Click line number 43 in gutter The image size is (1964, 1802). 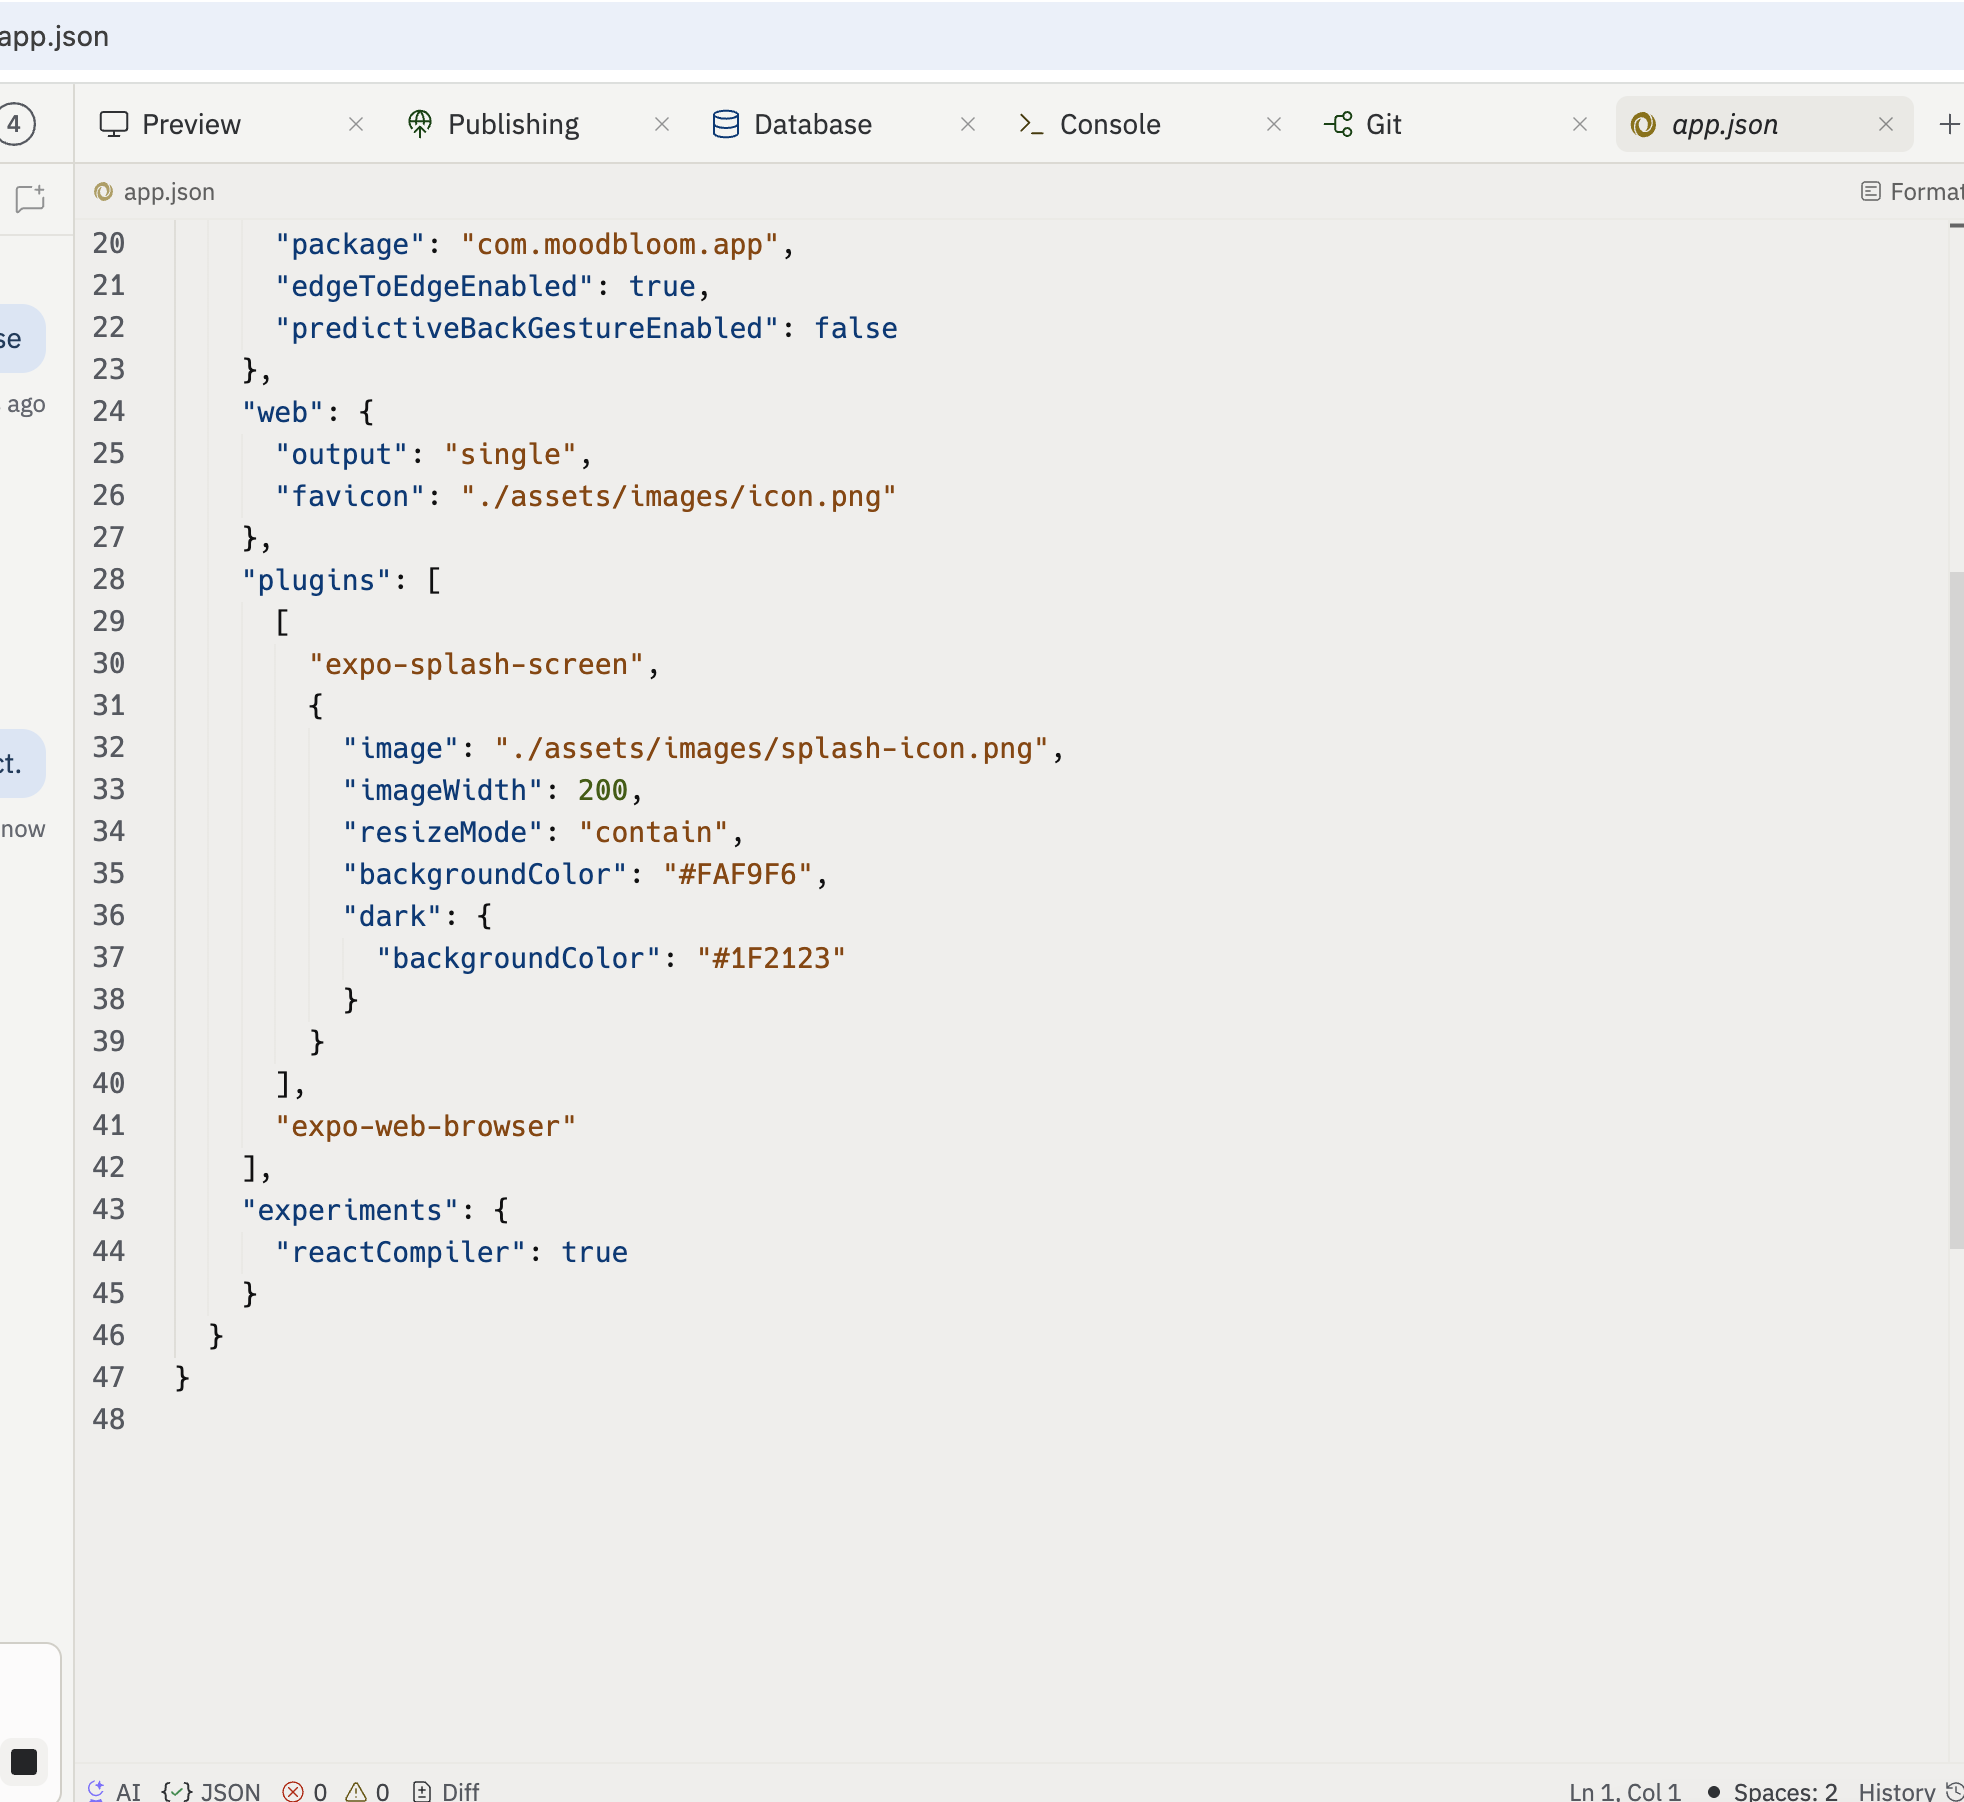click(x=108, y=1210)
